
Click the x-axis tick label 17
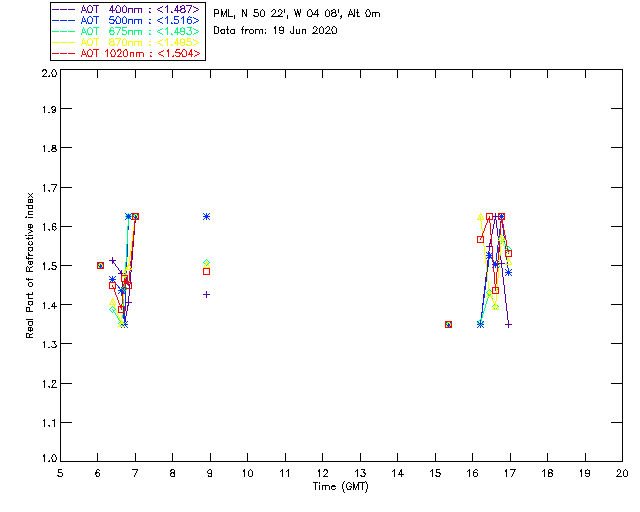coord(510,473)
